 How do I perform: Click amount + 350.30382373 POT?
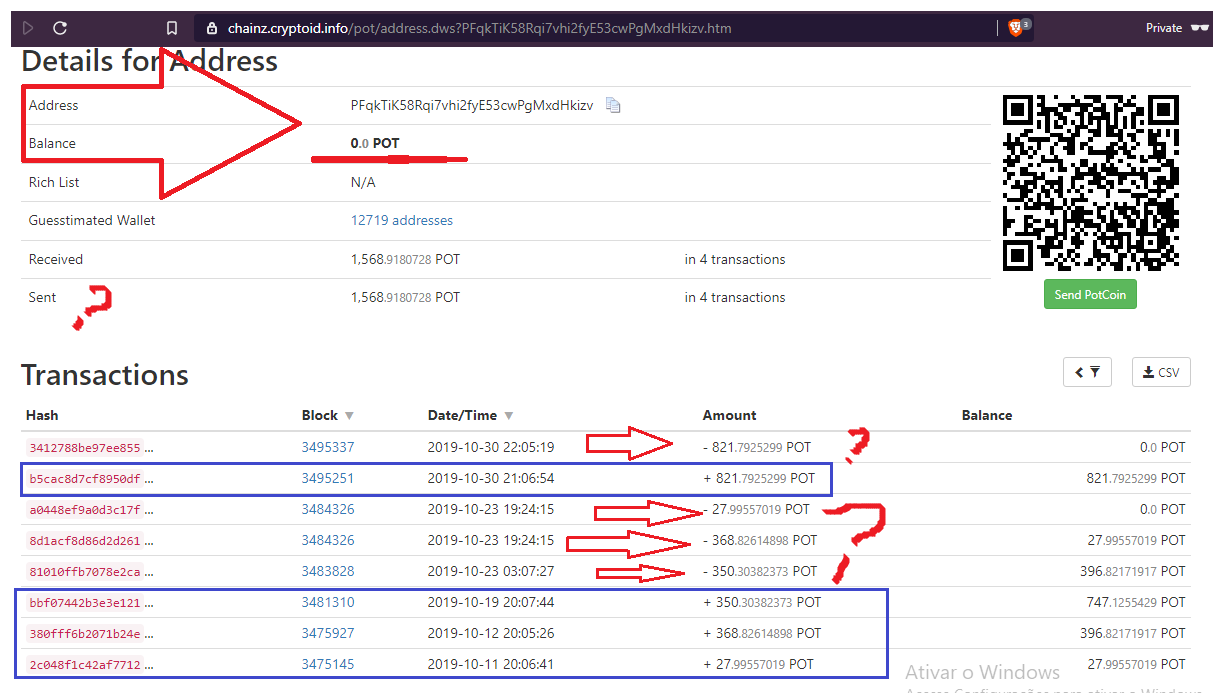point(762,602)
